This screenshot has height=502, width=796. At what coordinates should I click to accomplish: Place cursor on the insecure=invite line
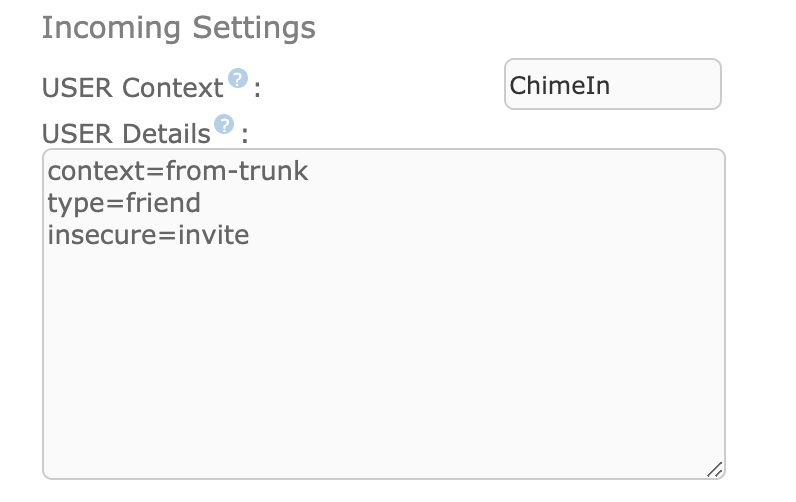(x=148, y=235)
